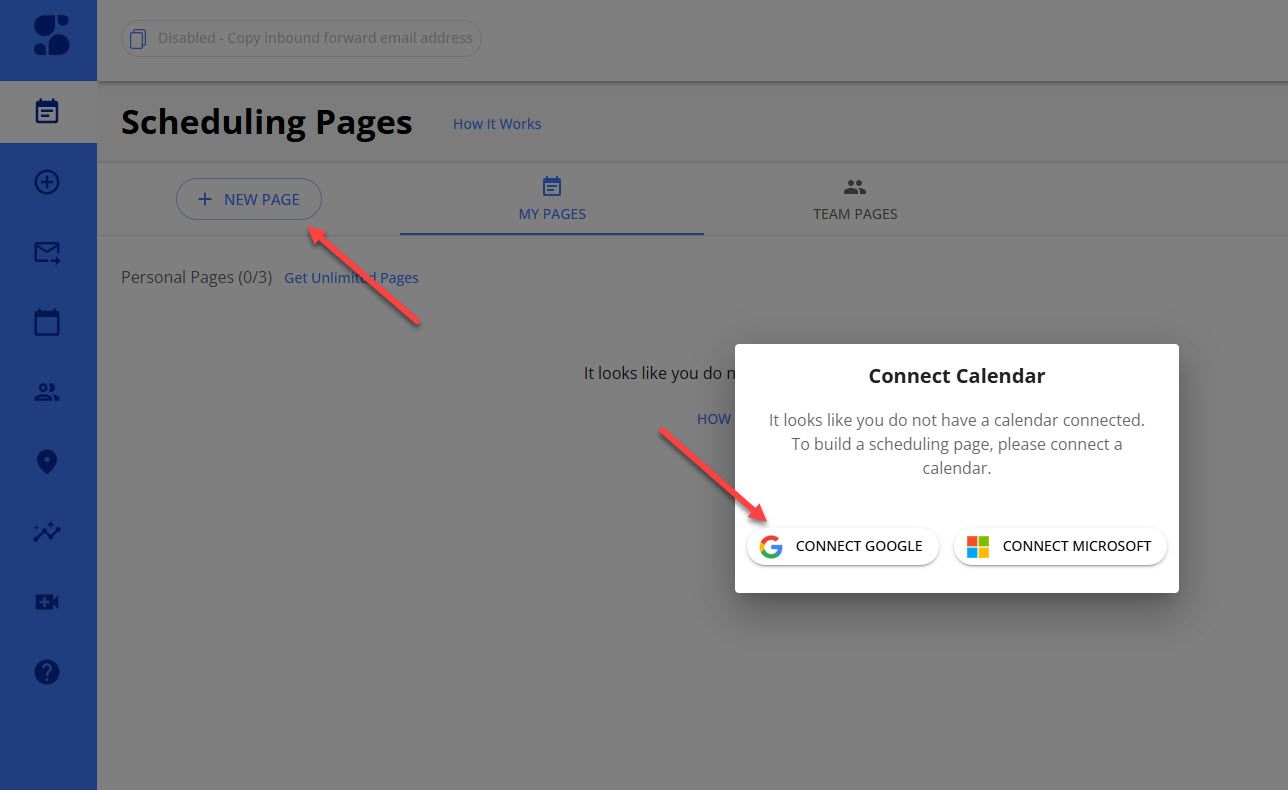This screenshot has height=790, width=1288.
Task: Click the location pin icon in the sidebar
Action: tap(47, 461)
